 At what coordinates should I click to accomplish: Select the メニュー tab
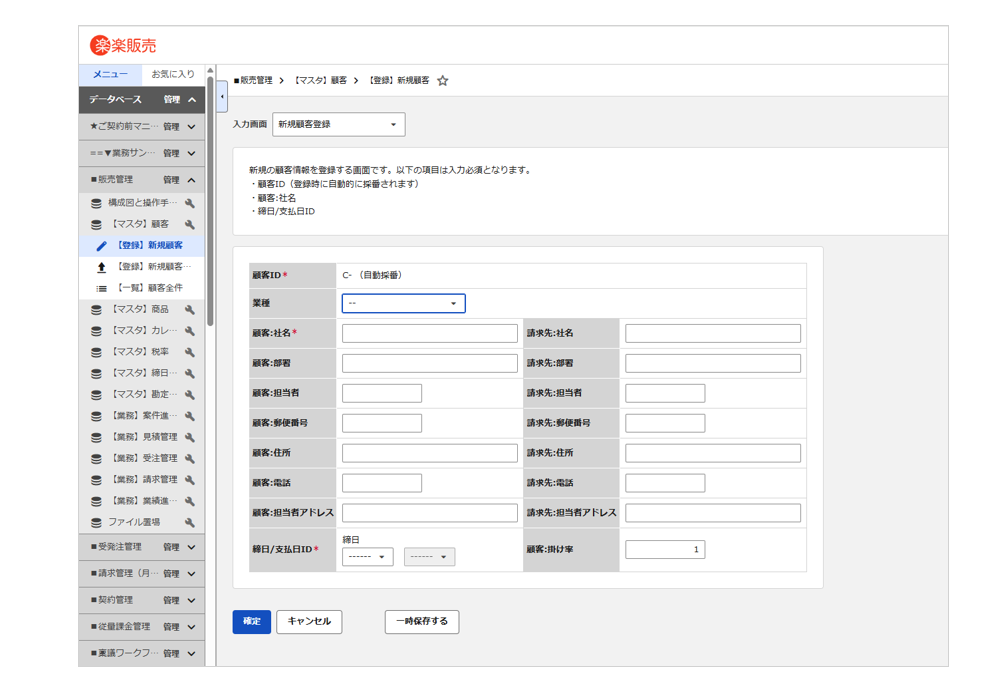(x=110, y=75)
